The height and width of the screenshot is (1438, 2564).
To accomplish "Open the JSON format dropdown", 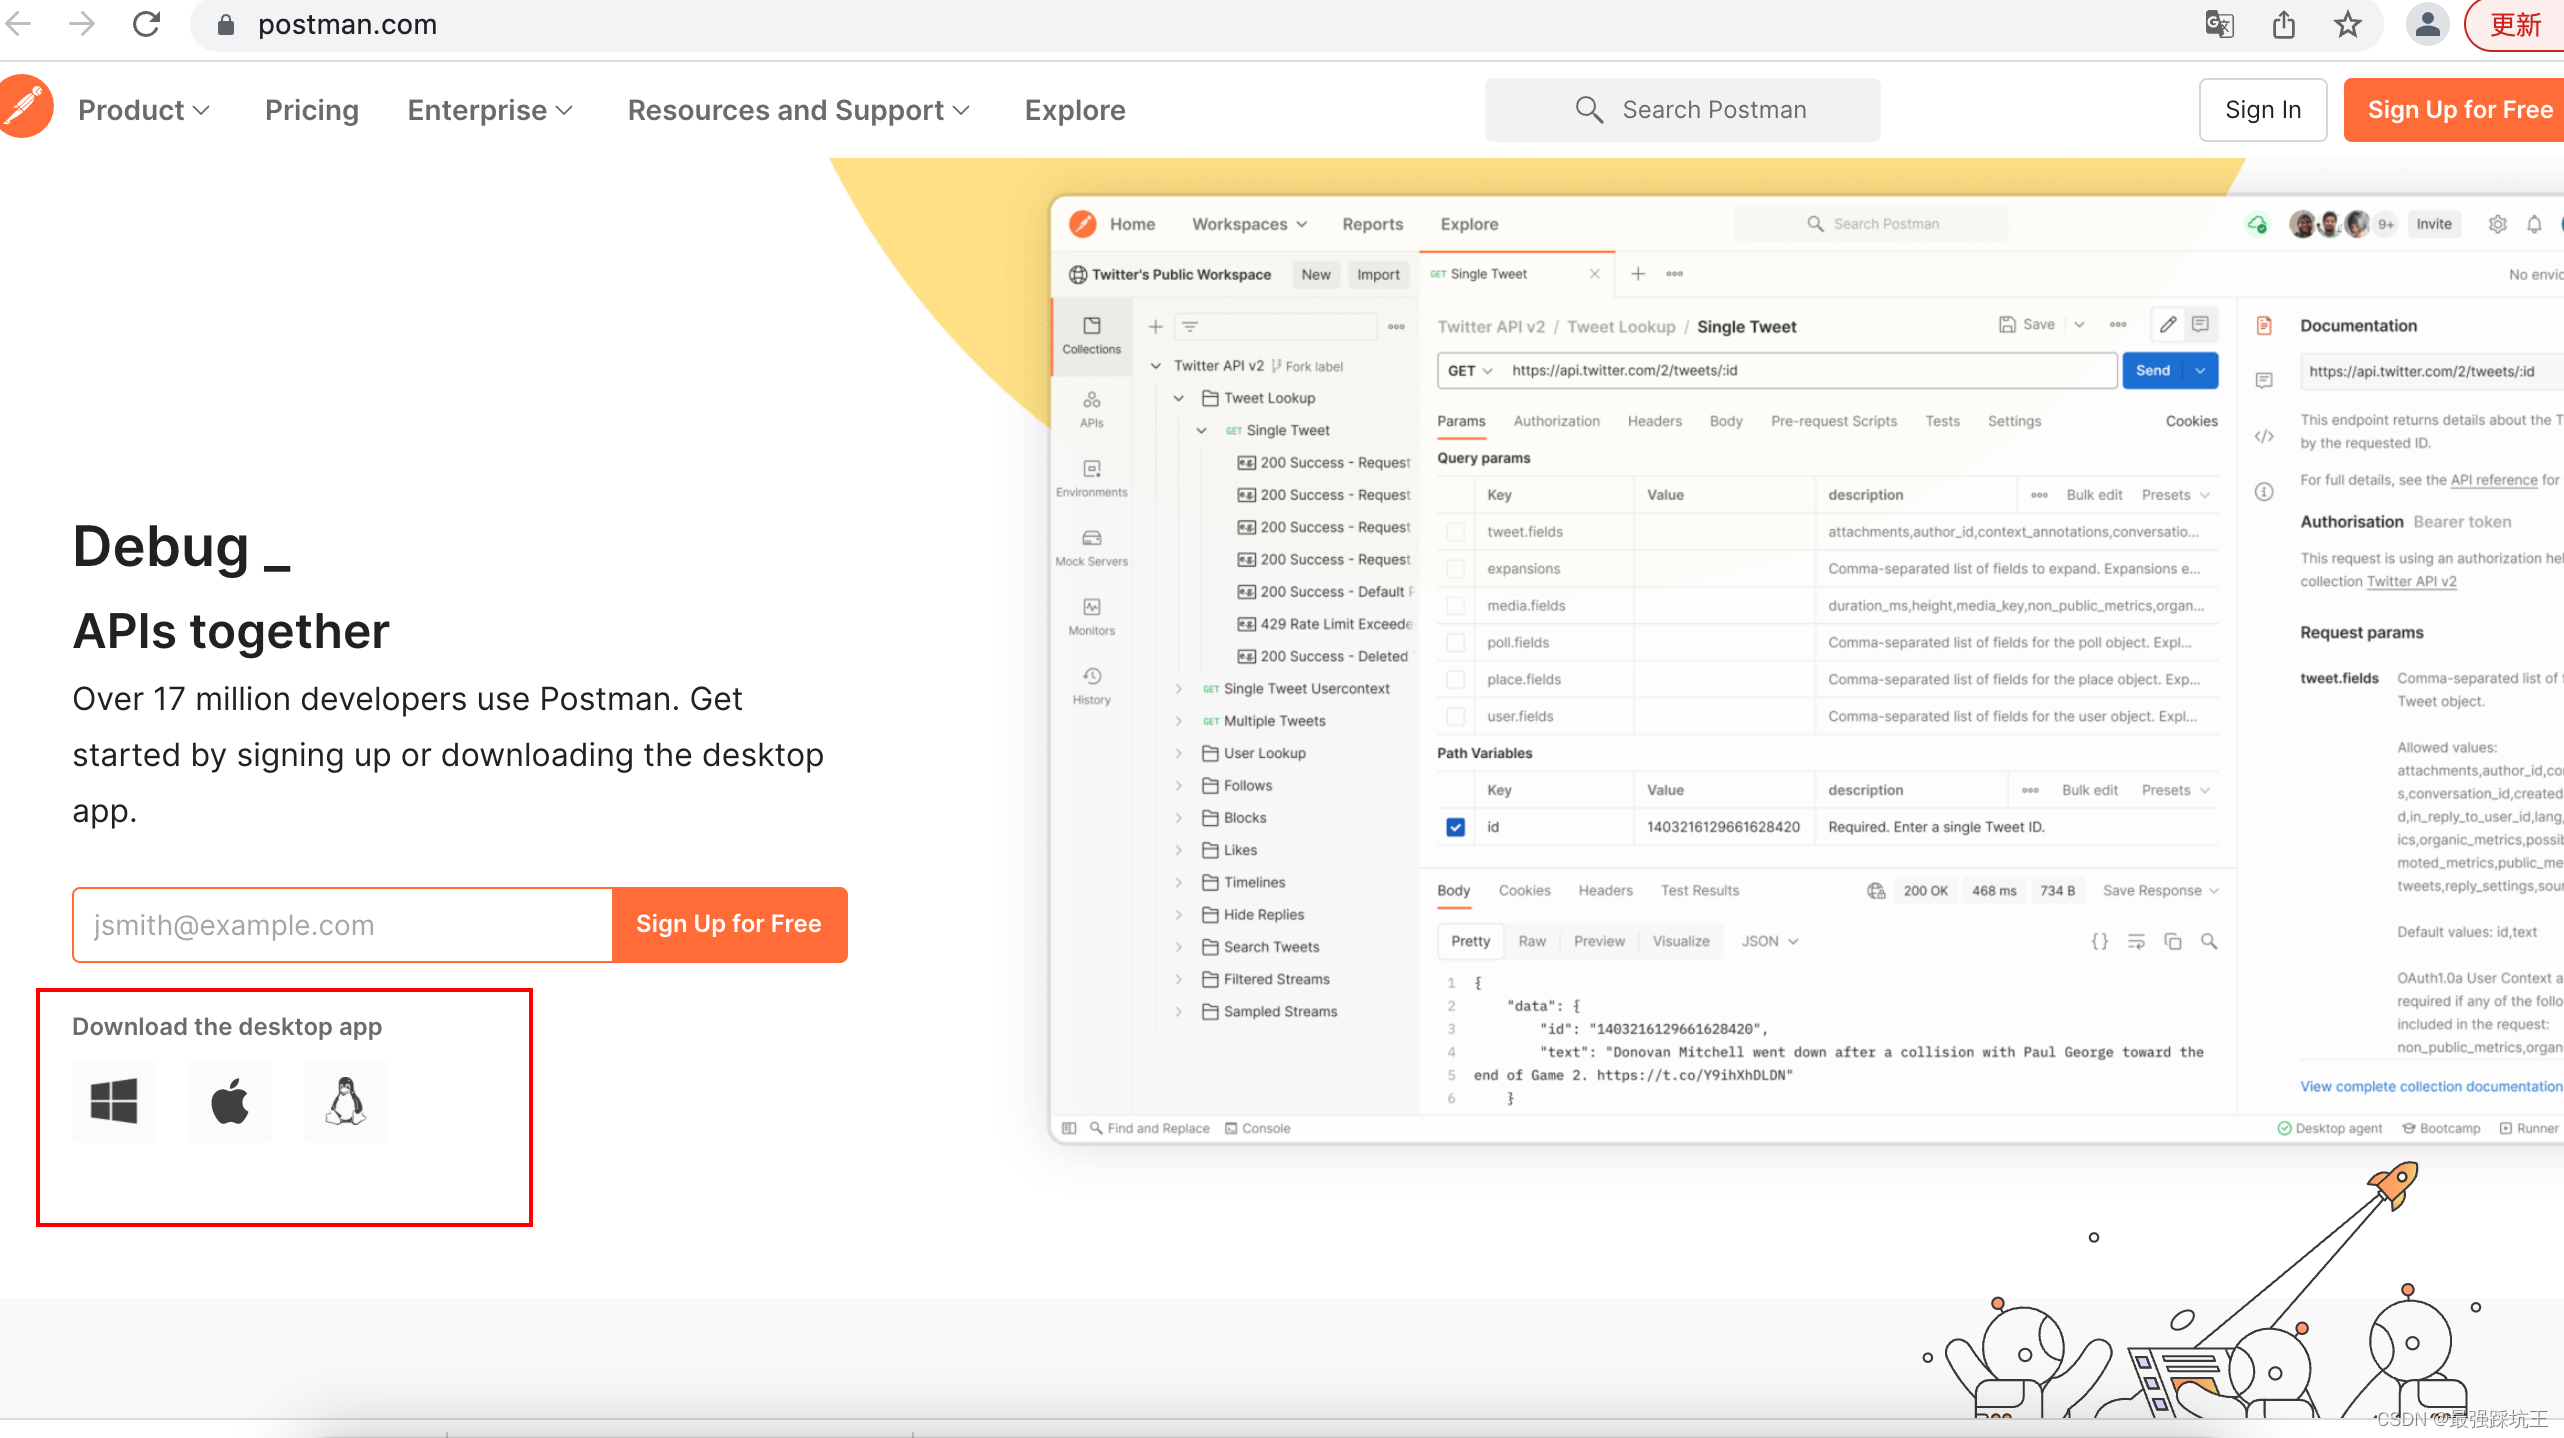I will tap(1770, 941).
